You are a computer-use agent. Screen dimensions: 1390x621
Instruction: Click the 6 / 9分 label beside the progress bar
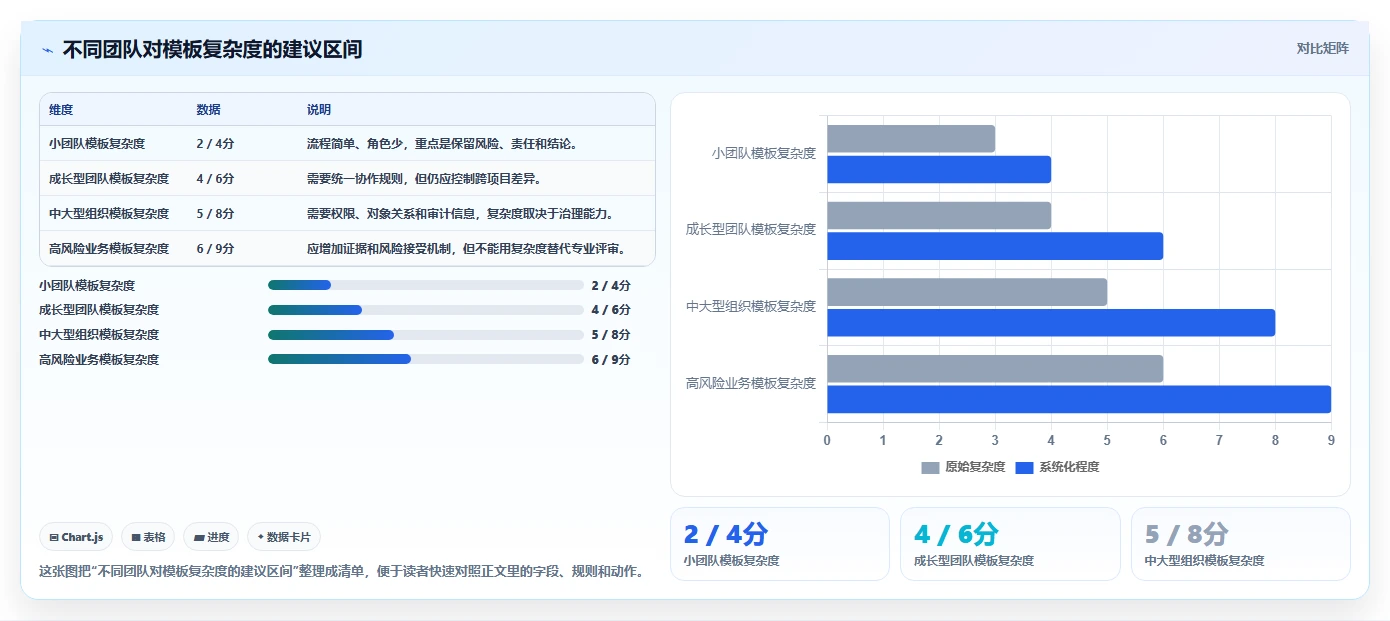click(x=611, y=360)
